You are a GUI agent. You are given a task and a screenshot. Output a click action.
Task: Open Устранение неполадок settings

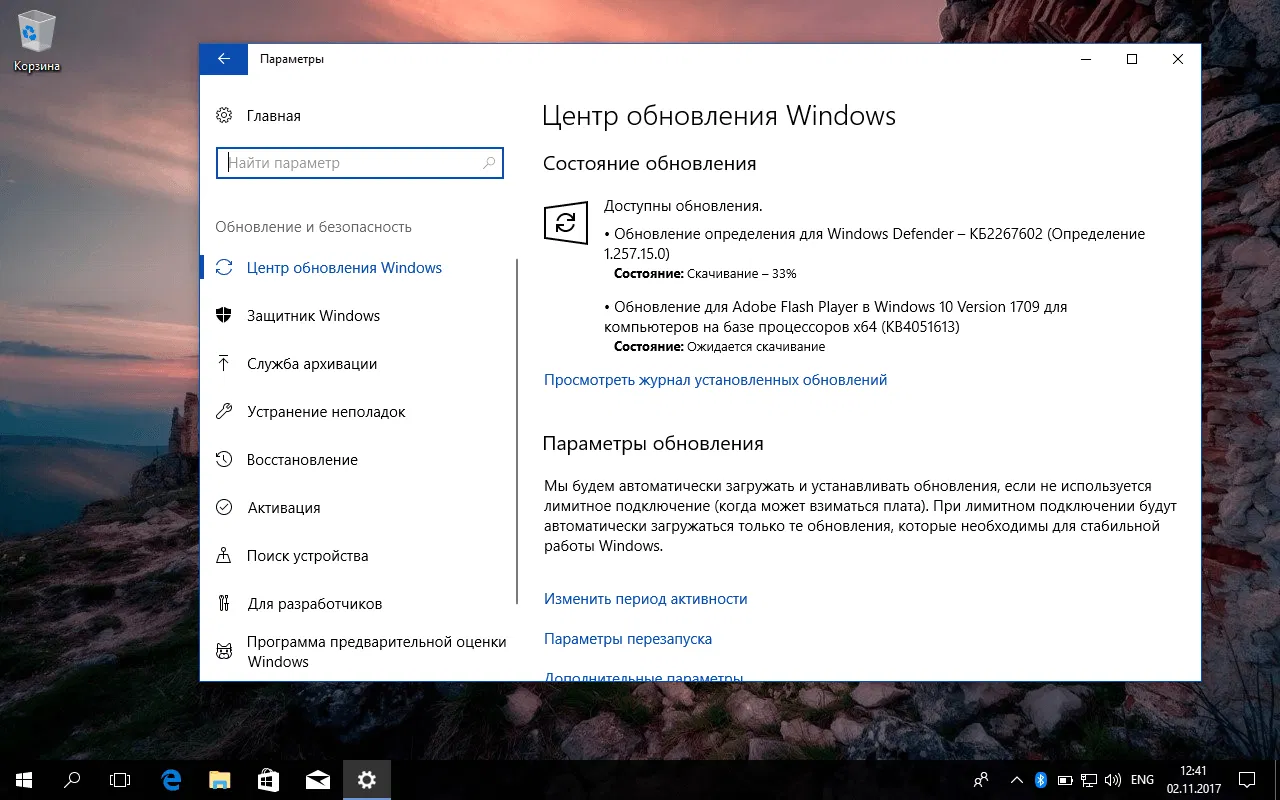[x=327, y=411]
